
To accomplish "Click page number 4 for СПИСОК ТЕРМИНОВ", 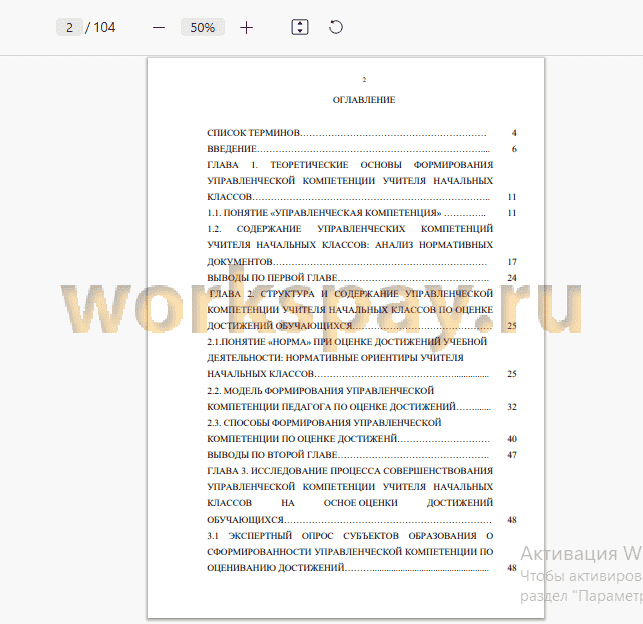I will [514, 133].
